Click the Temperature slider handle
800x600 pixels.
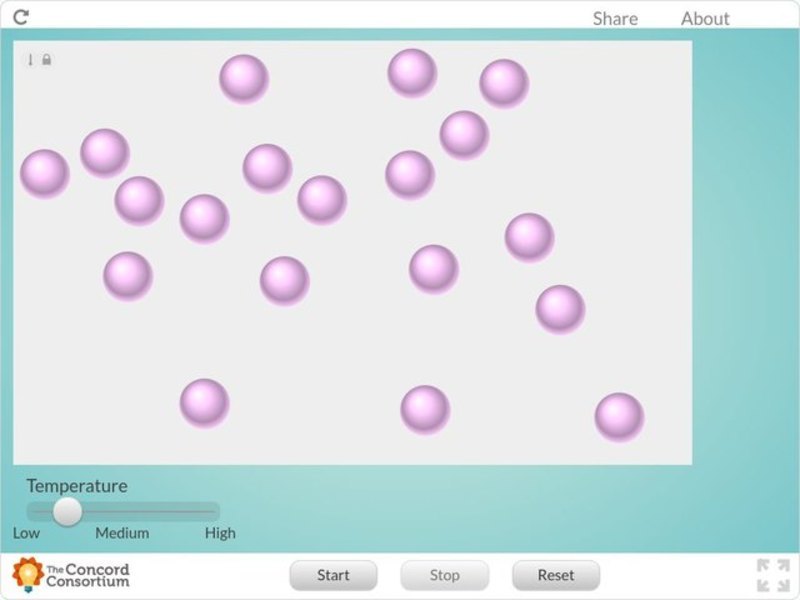pyautogui.click(x=68, y=512)
